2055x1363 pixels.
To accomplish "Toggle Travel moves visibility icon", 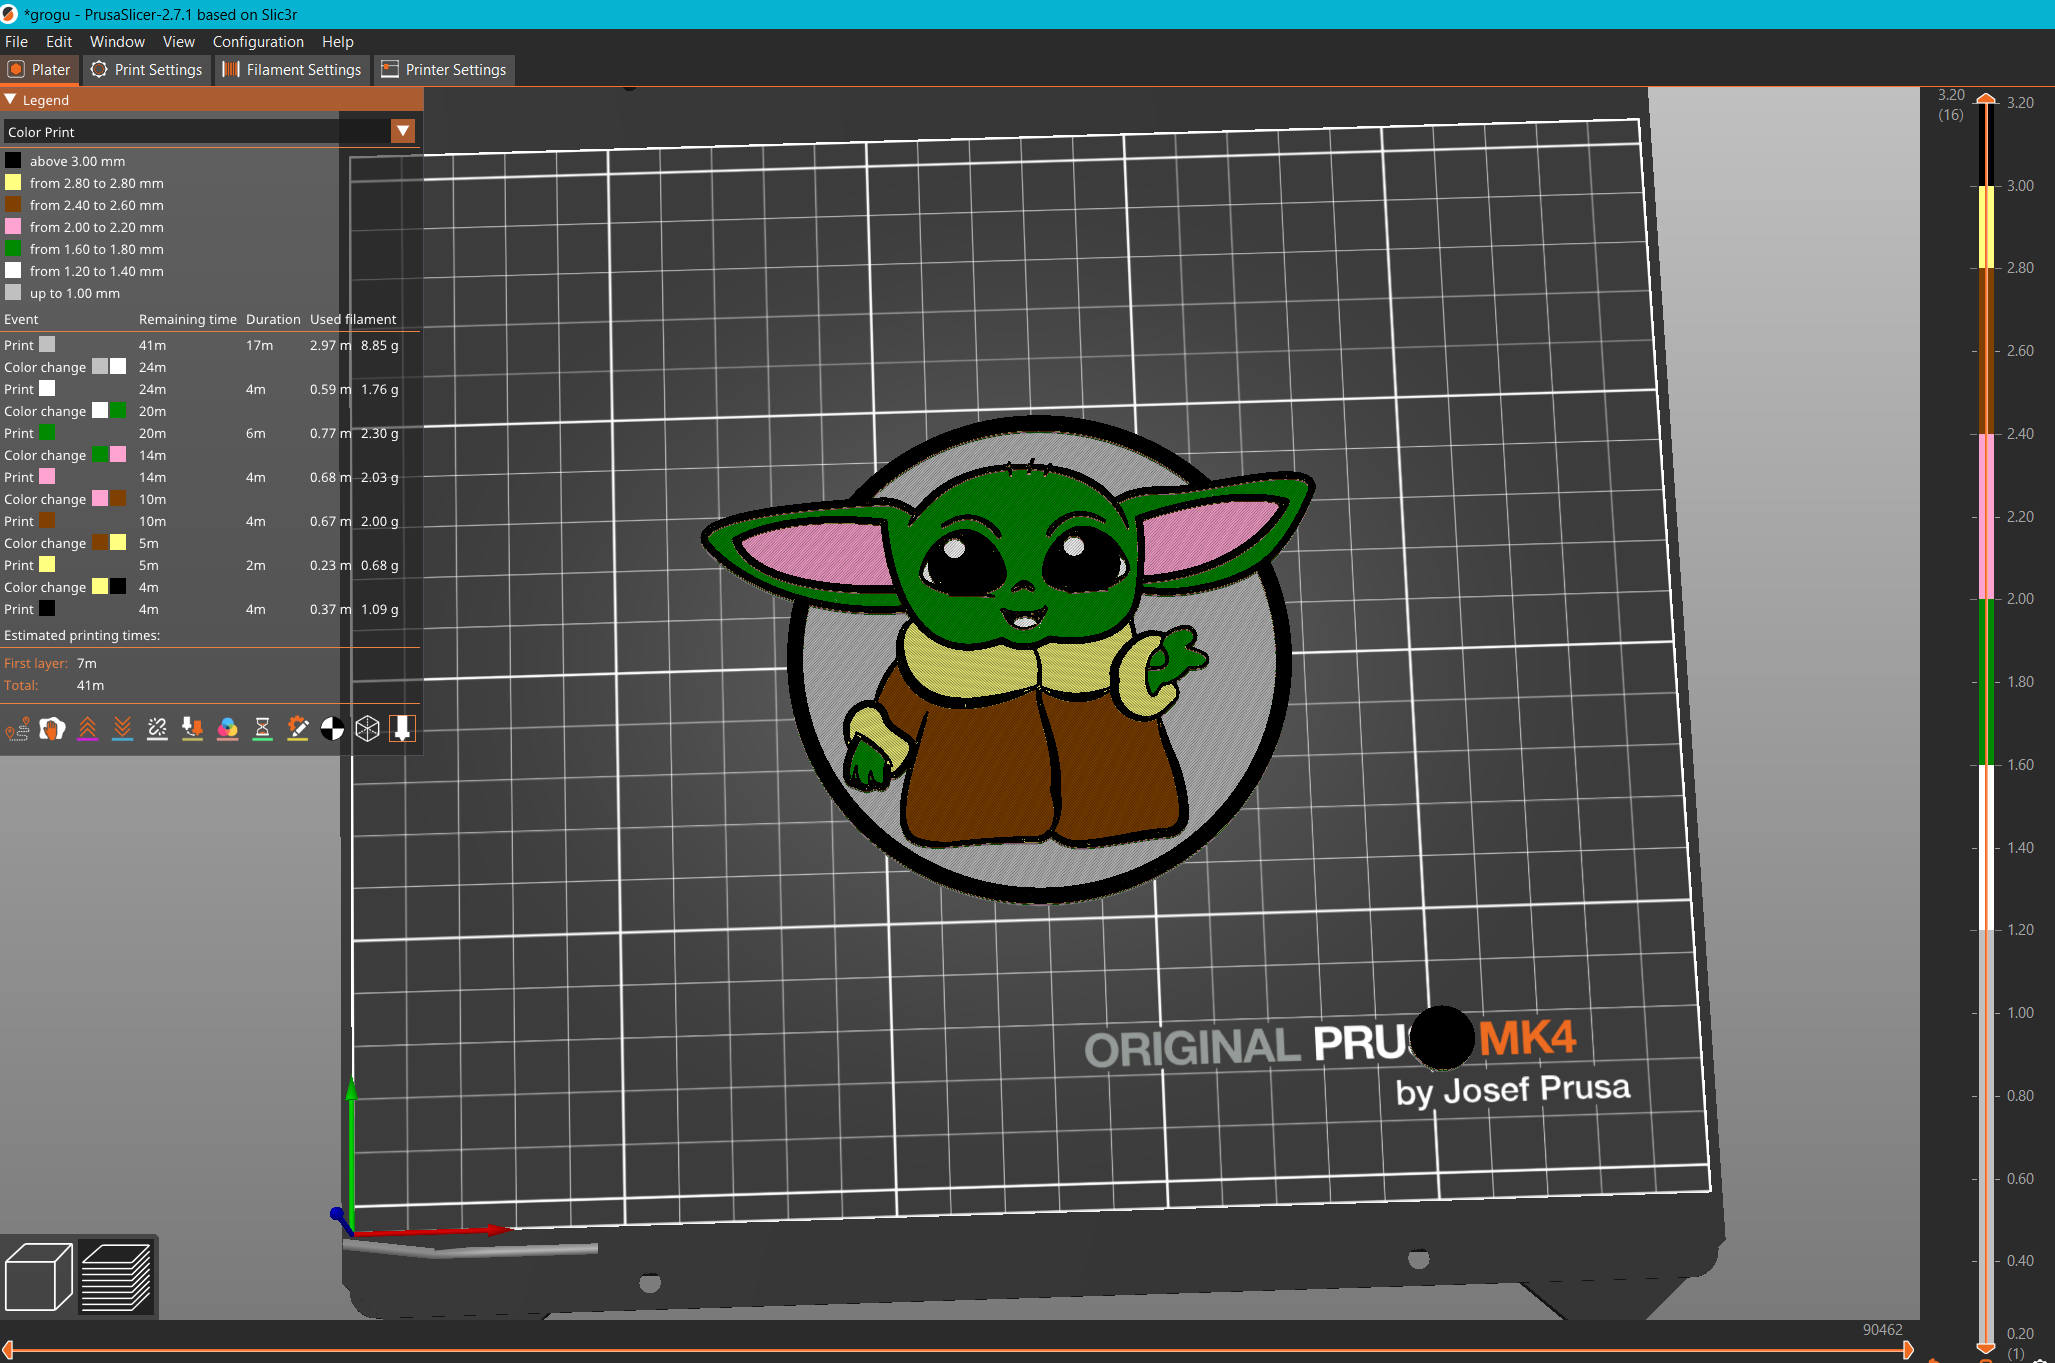I will tap(17, 729).
